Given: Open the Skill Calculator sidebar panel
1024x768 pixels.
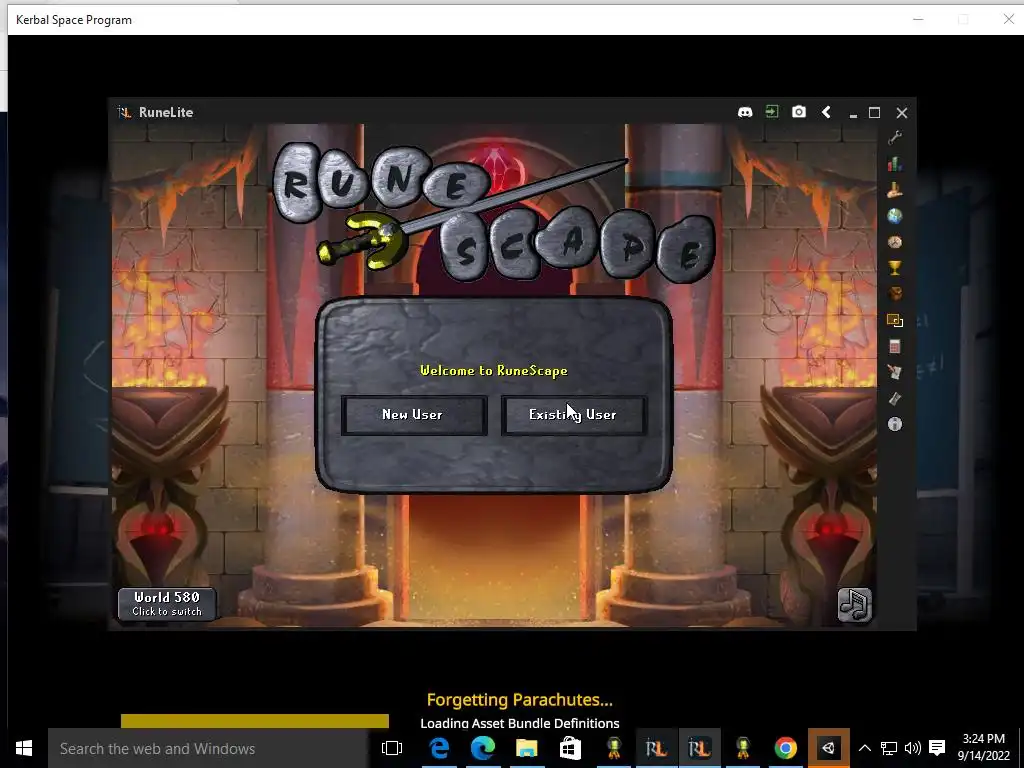Looking at the screenshot, I should 895,346.
